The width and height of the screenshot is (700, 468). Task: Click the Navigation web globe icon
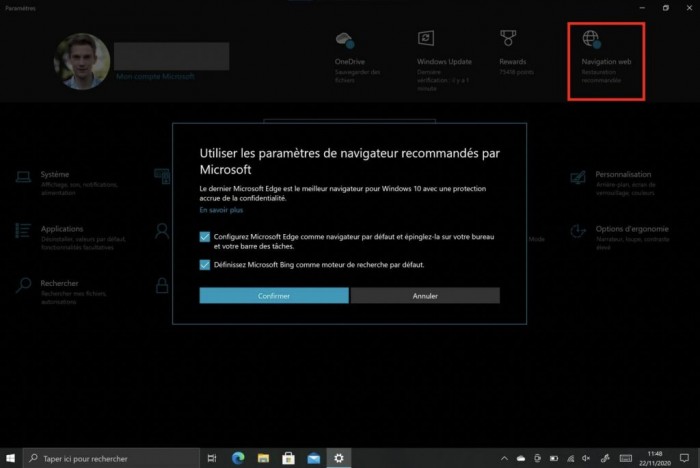pos(592,39)
